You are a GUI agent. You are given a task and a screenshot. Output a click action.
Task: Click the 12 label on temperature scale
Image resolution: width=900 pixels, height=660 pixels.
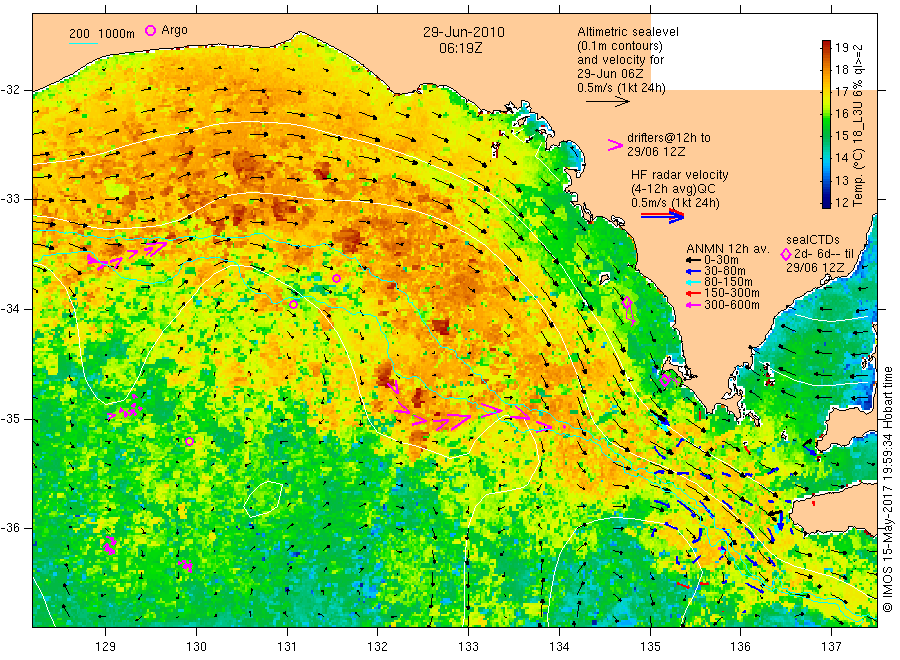point(841,202)
